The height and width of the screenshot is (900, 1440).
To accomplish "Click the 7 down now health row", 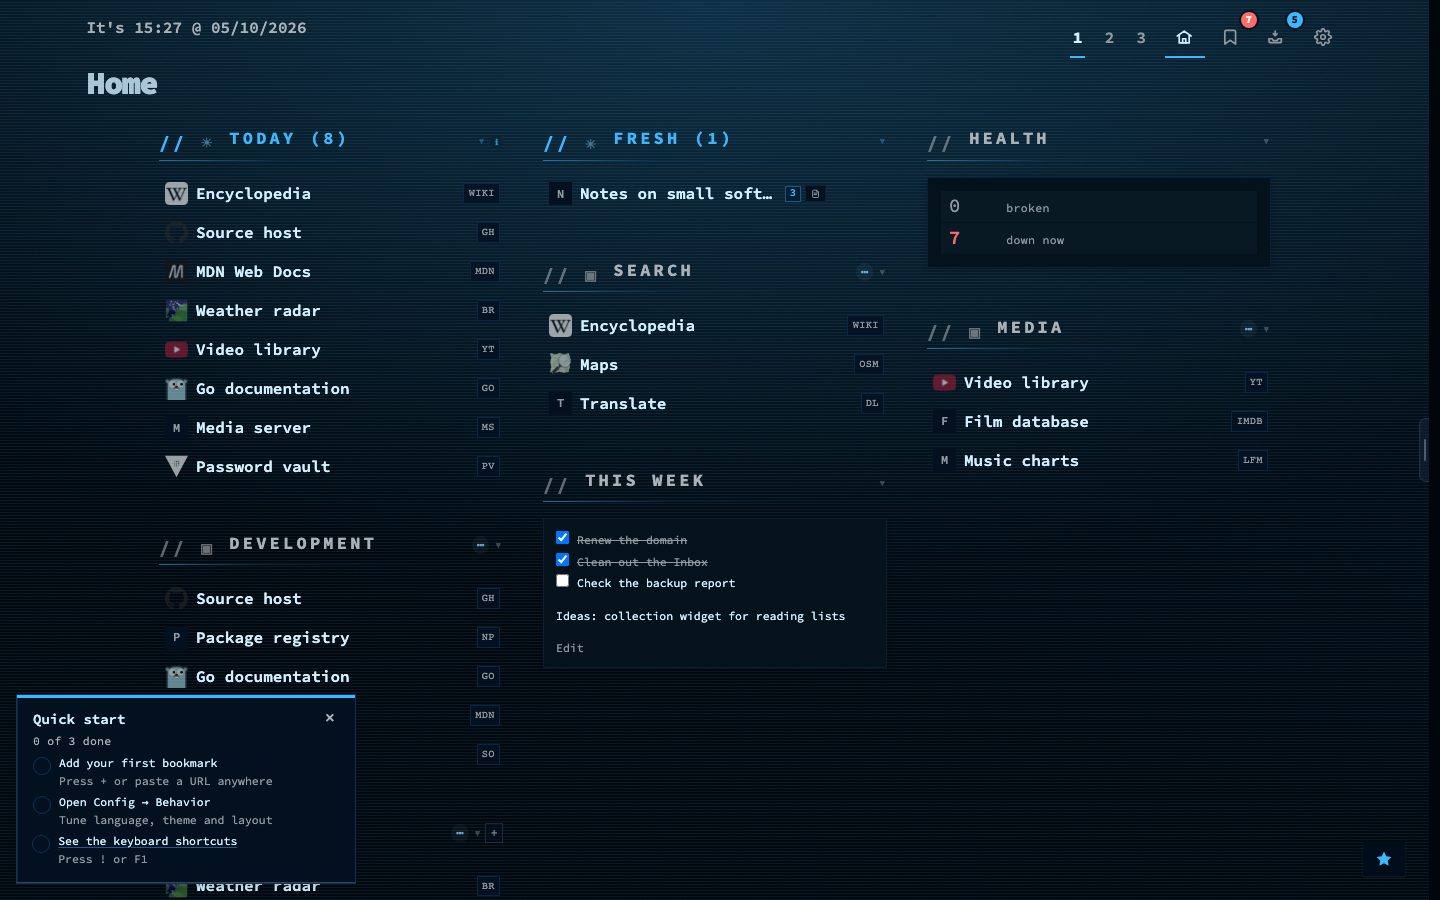I will [1099, 239].
